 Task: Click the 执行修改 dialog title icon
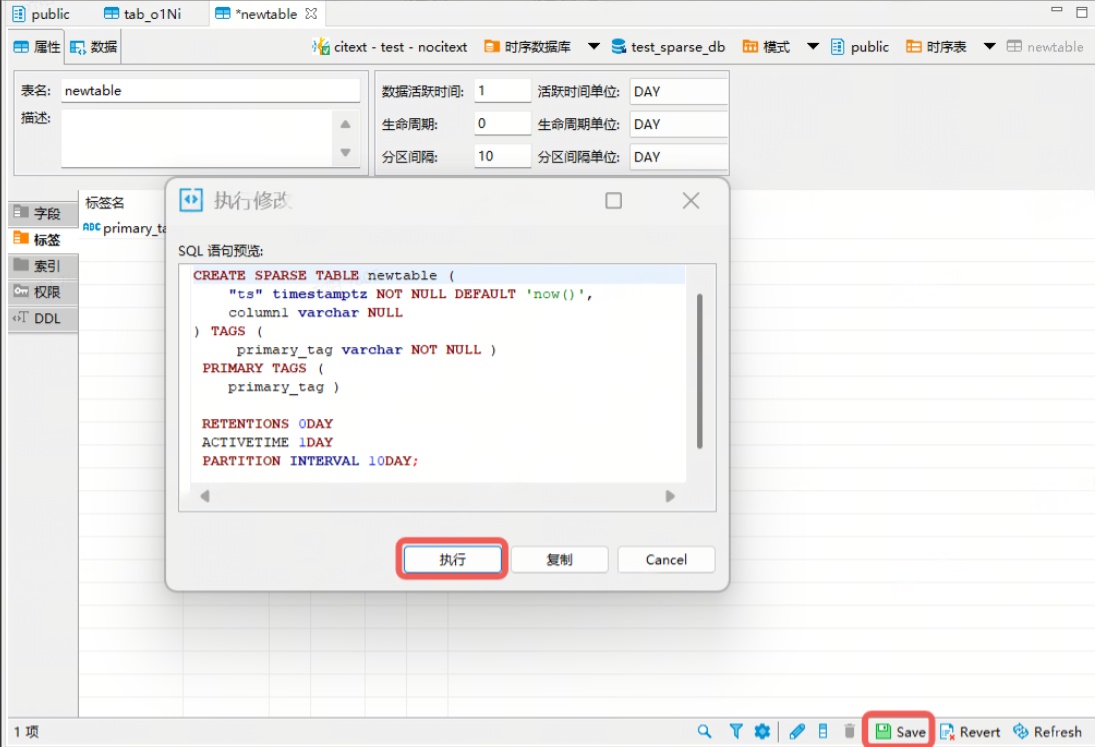click(x=191, y=200)
